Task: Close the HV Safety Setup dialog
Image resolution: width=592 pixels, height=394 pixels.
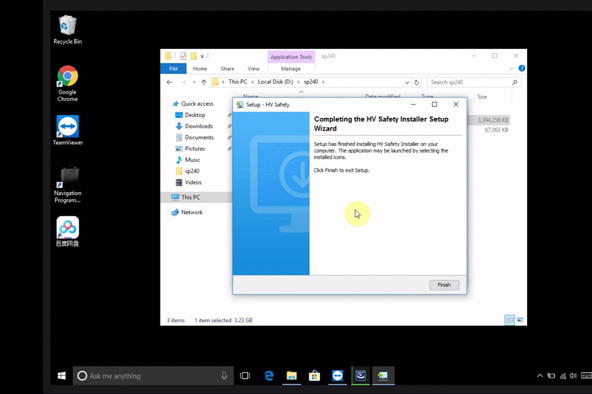Action: pos(456,105)
